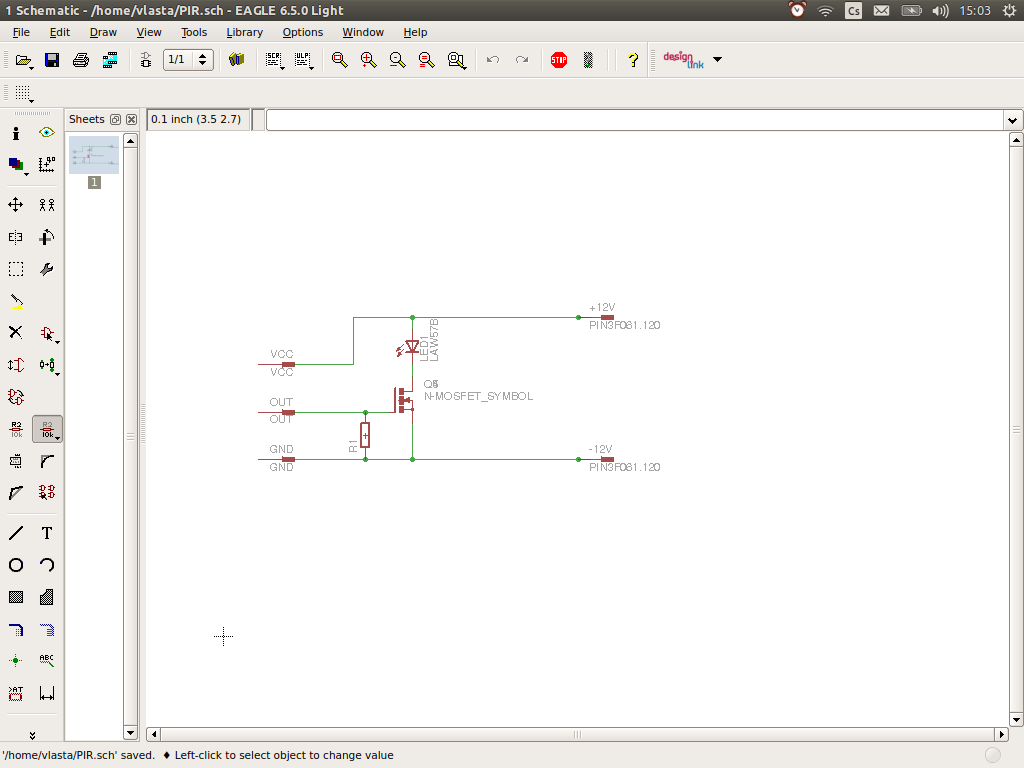Toggle the Value tool (R2 10k)
Screen dimensions: 1024x768
(x=47, y=429)
